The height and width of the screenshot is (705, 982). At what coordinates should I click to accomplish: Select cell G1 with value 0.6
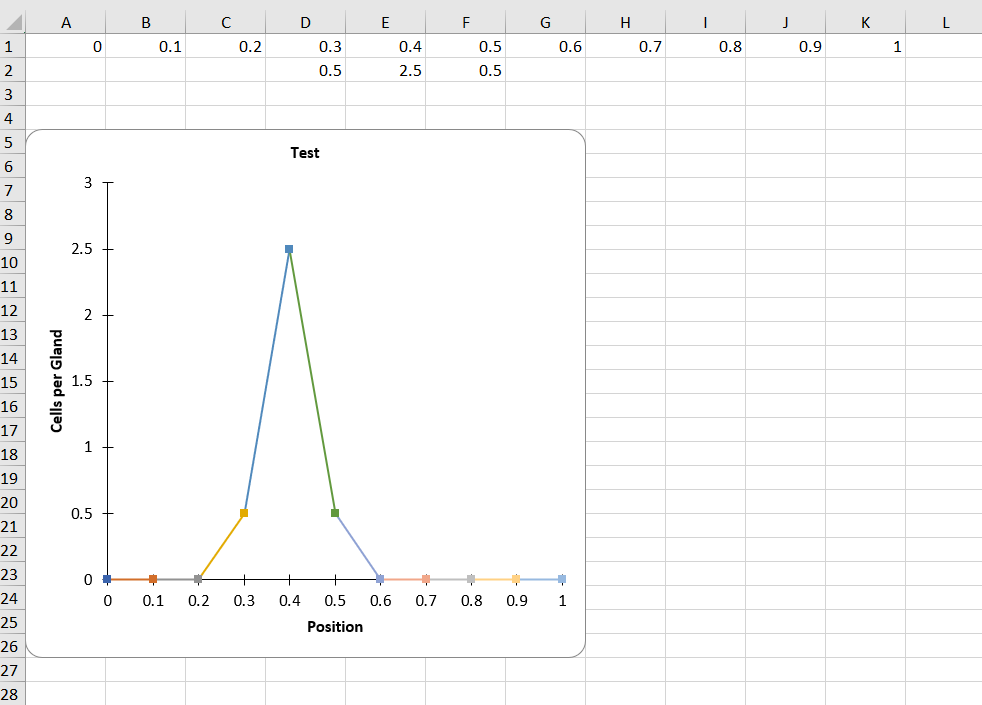tap(545, 47)
